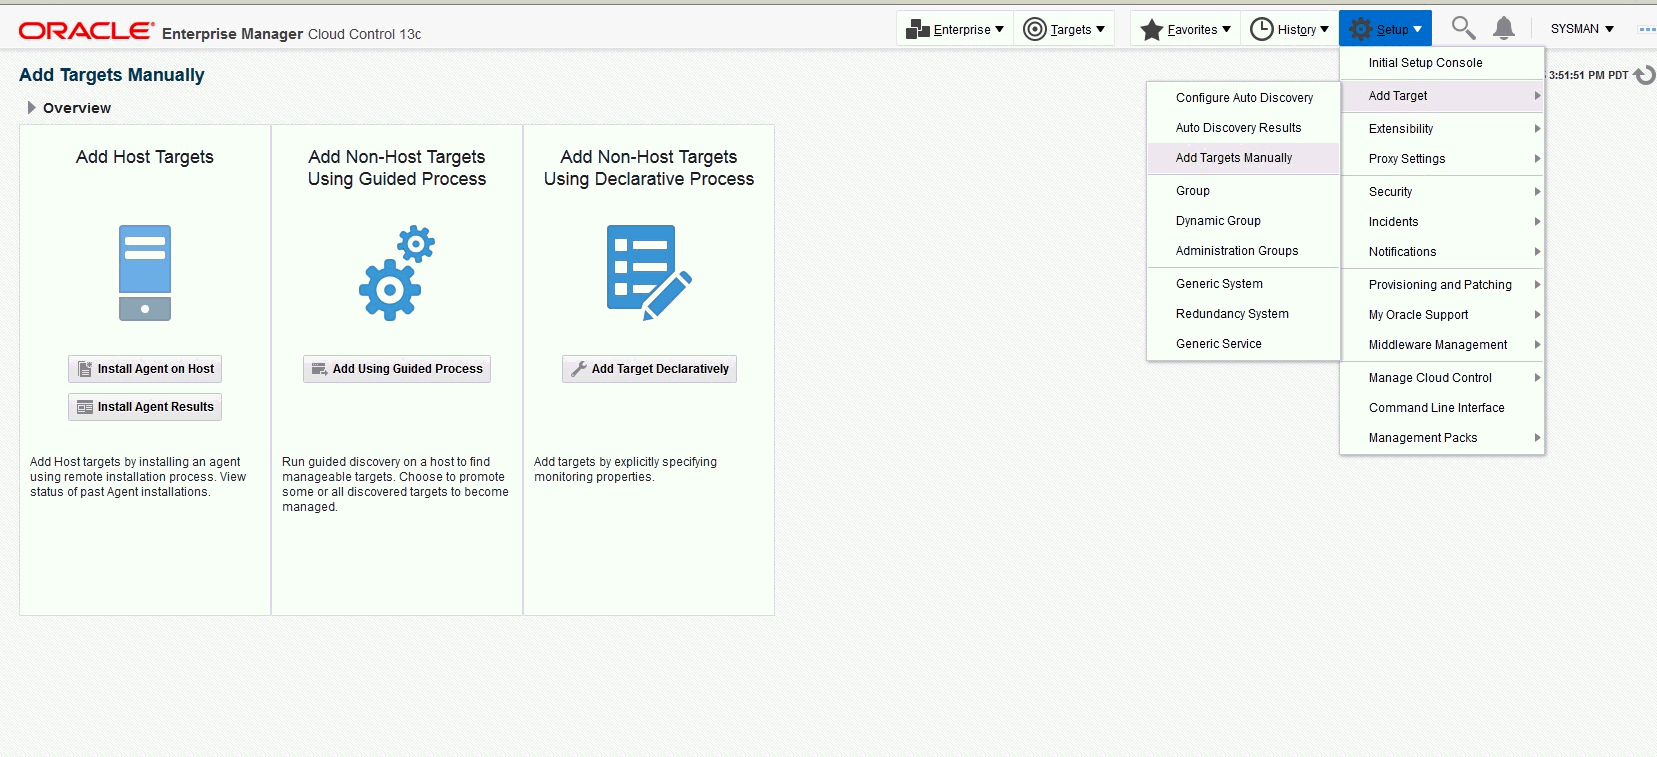Screen dimensions: 1657x757
Task: Open the Favorites menu
Action: click(x=1185, y=29)
